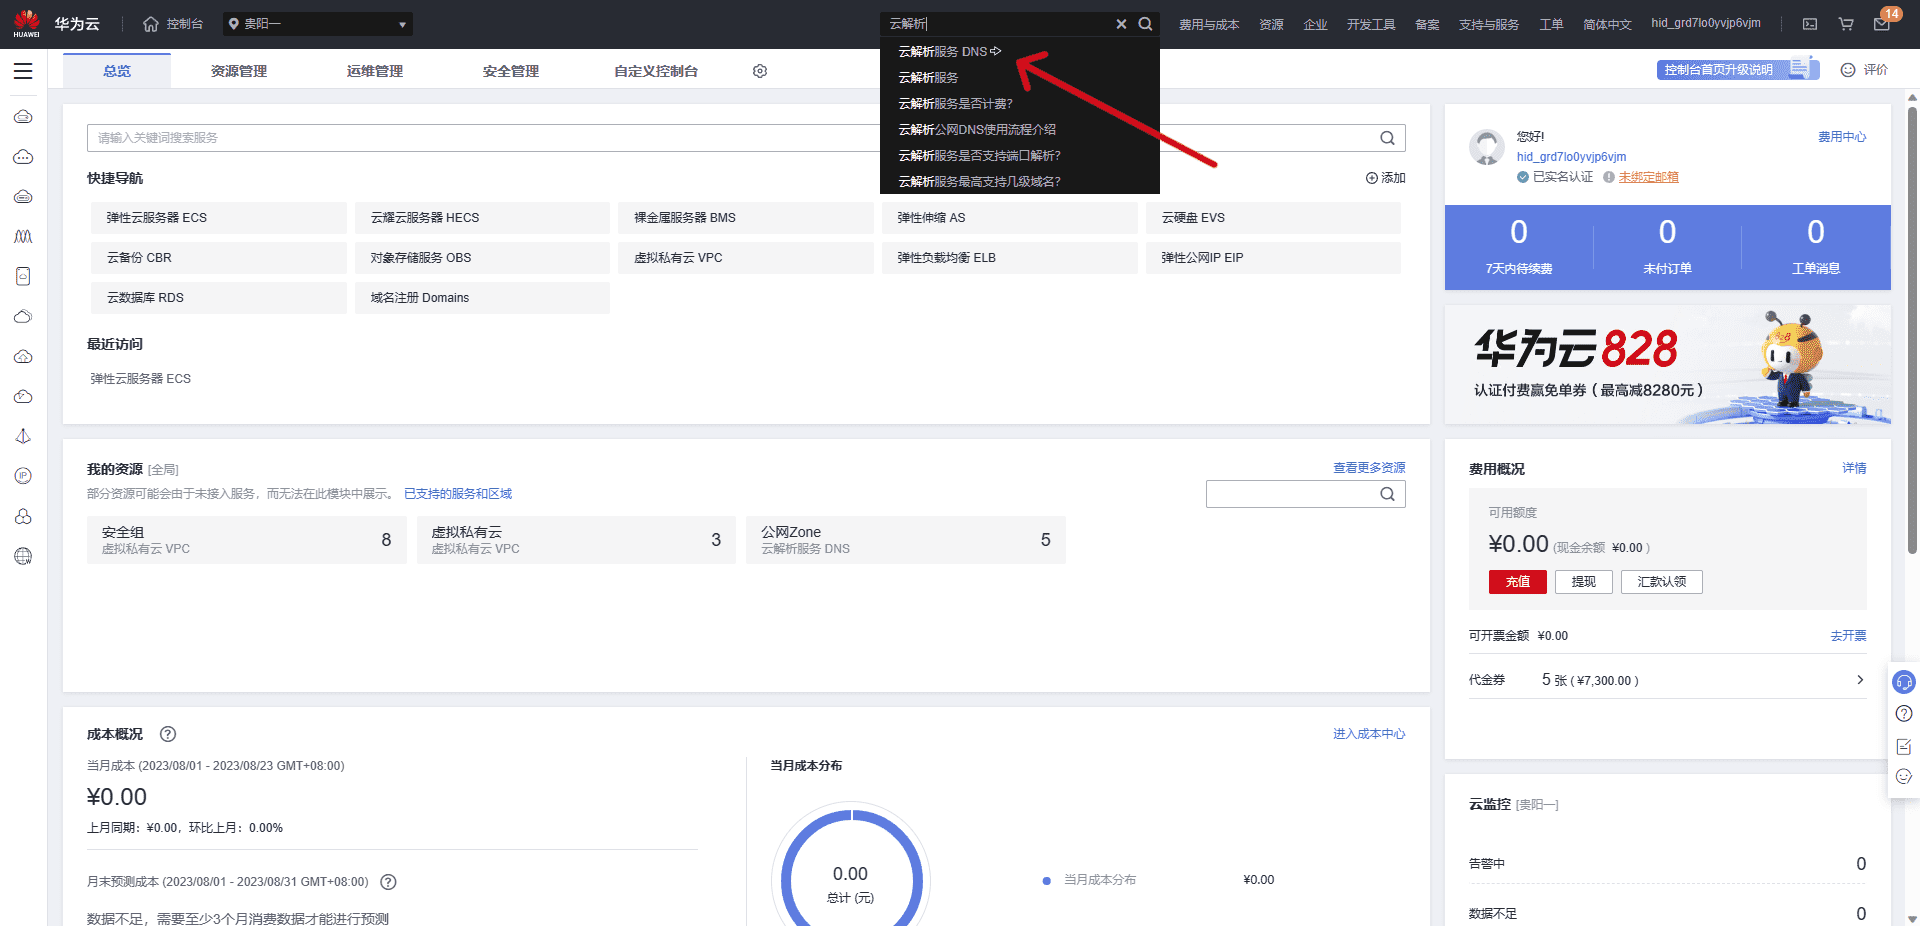Click the magnifier in the service search box
Viewport: 1920px width, 926px height.
click(x=1387, y=138)
